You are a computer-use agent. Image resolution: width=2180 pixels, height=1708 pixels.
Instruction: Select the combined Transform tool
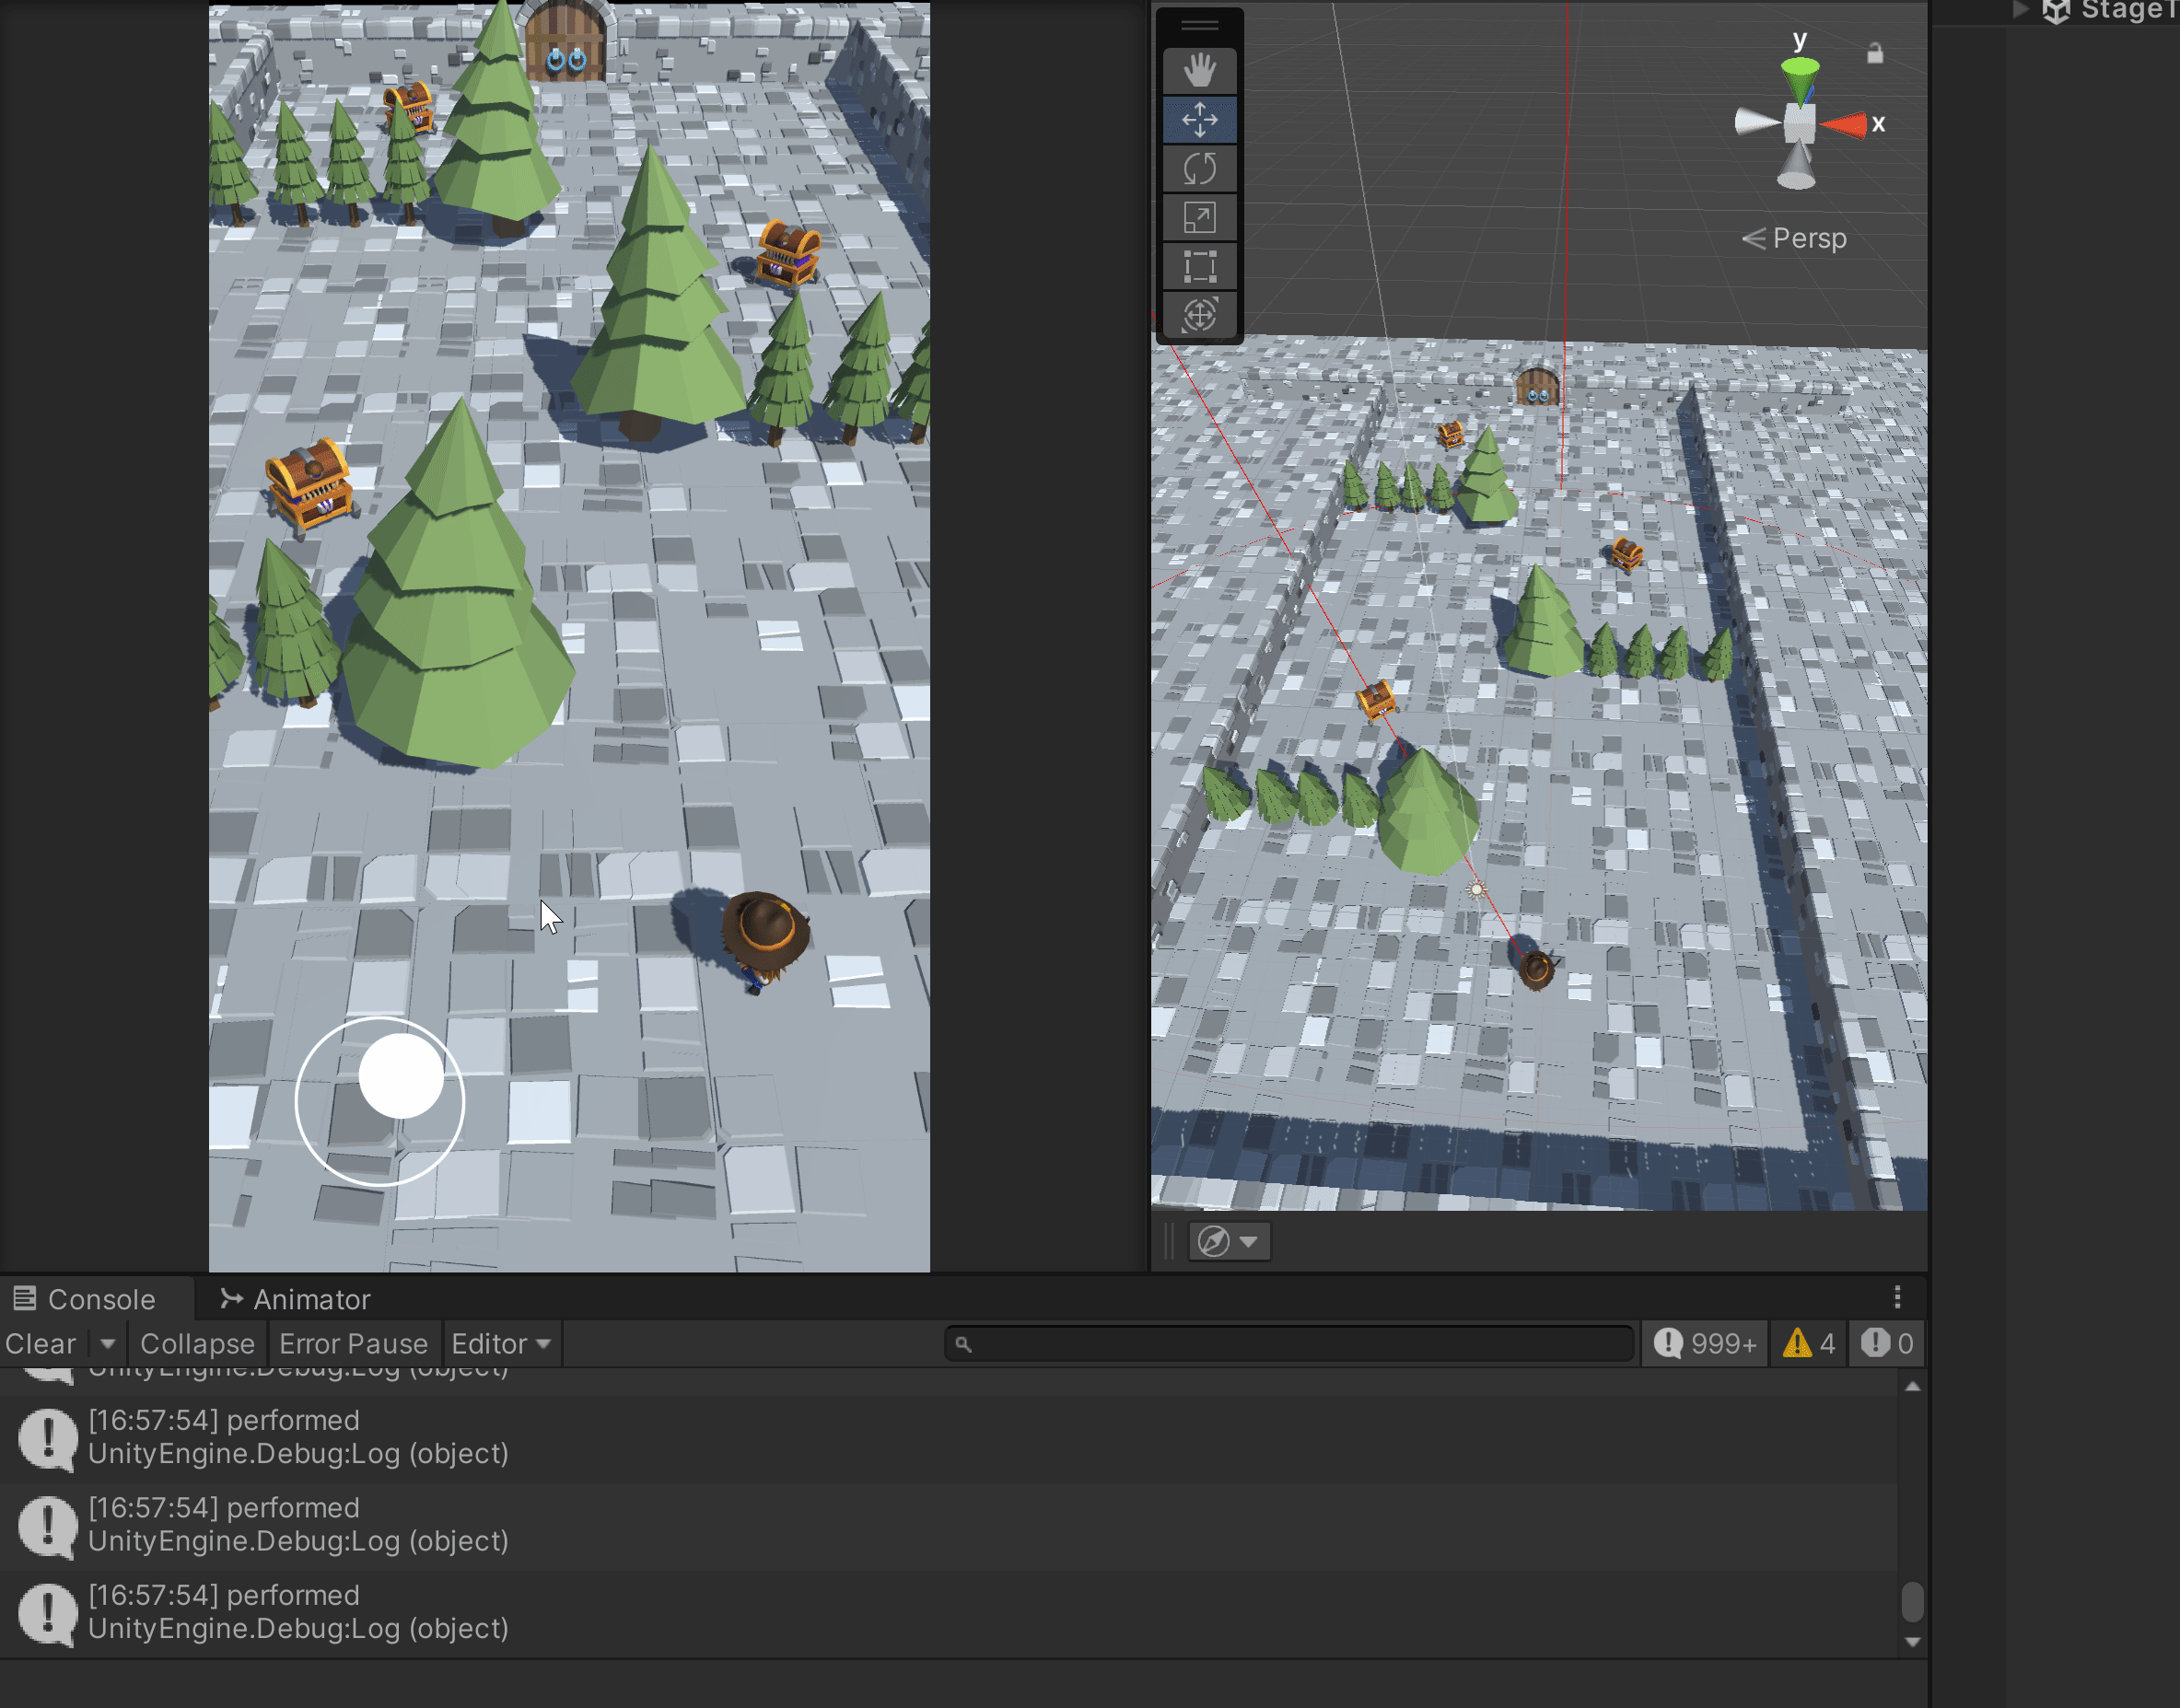1199,316
